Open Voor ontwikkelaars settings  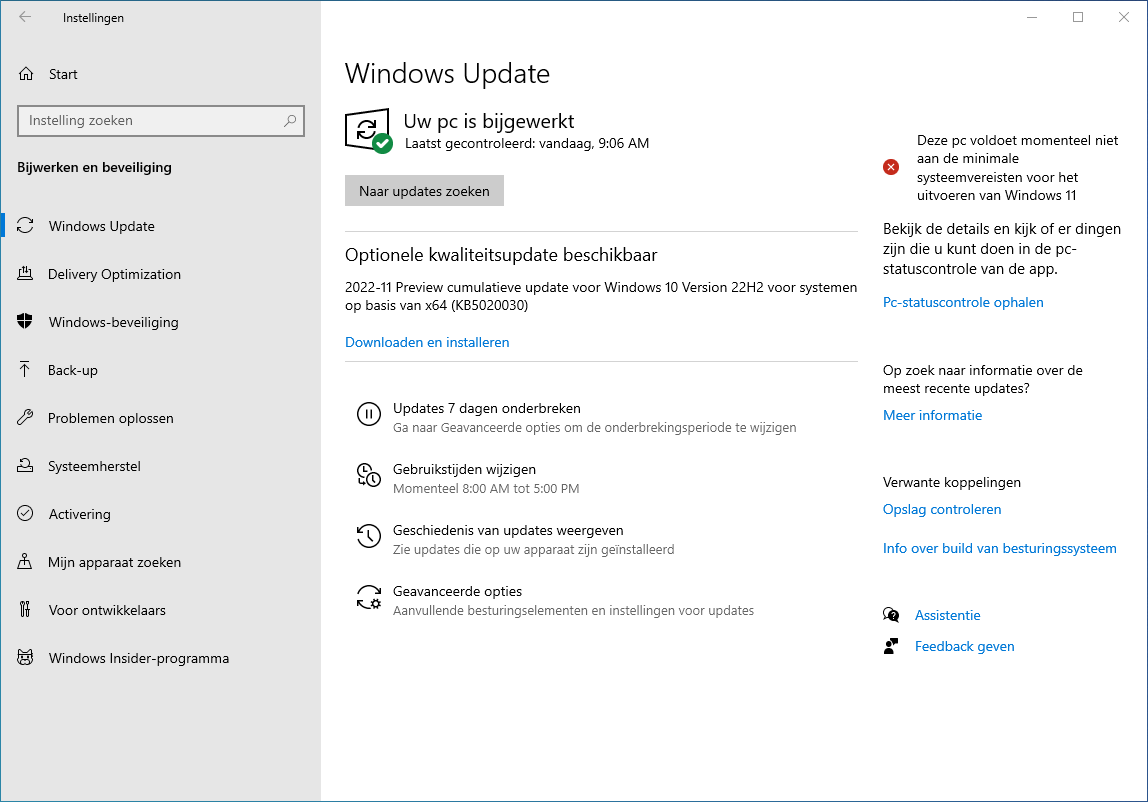pyautogui.click(x=107, y=610)
